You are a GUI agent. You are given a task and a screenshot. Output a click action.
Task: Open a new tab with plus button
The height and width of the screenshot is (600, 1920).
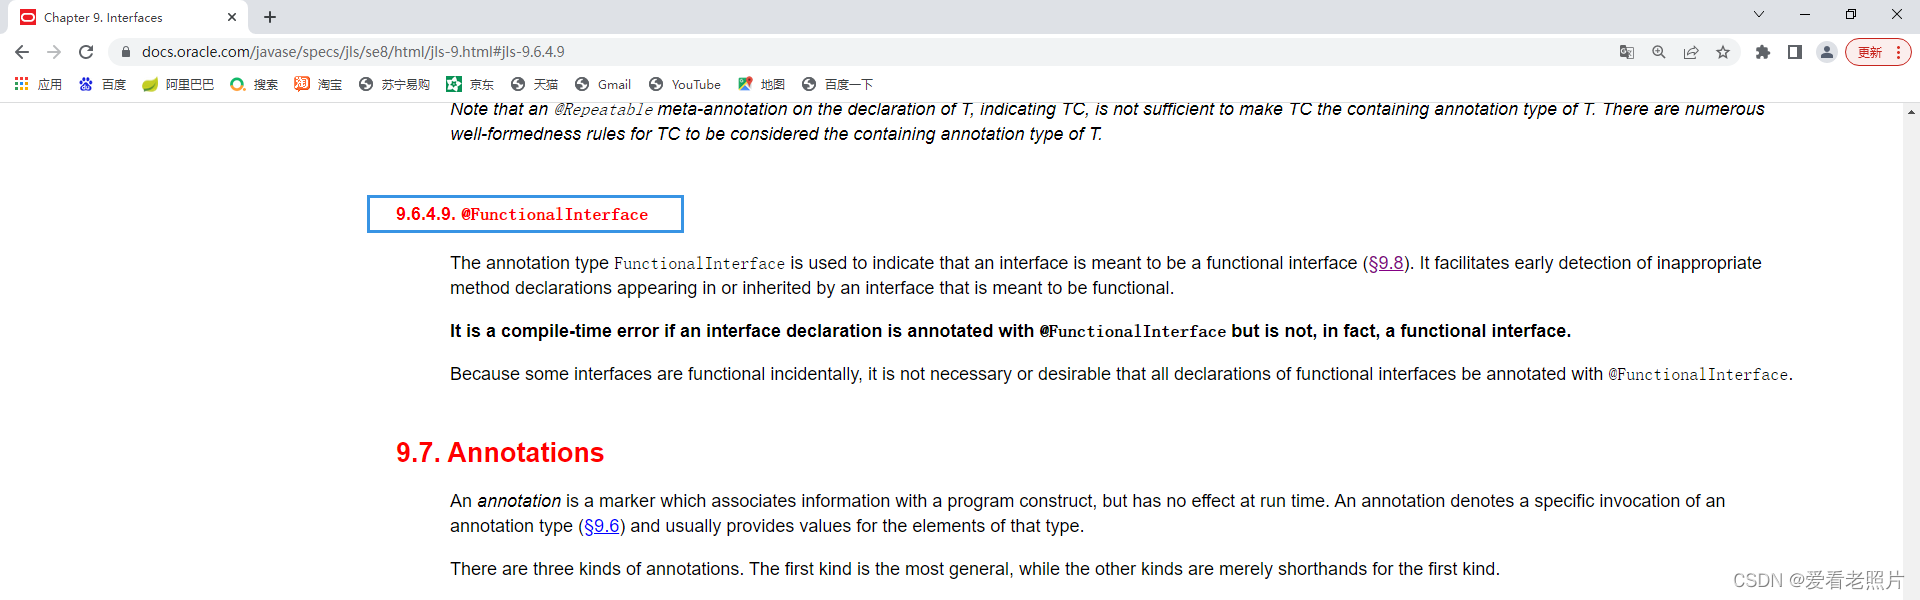pyautogui.click(x=270, y=17)
